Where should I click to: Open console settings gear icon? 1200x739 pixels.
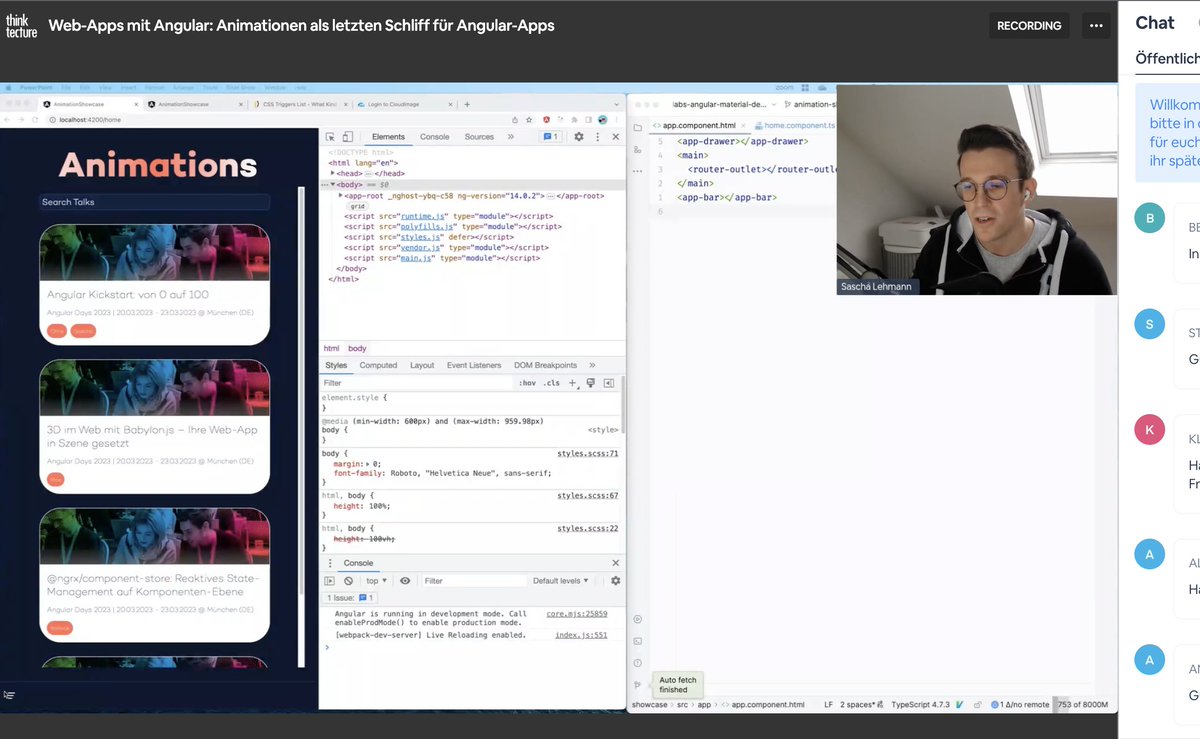pyautogui.click(x=615, y=581)
